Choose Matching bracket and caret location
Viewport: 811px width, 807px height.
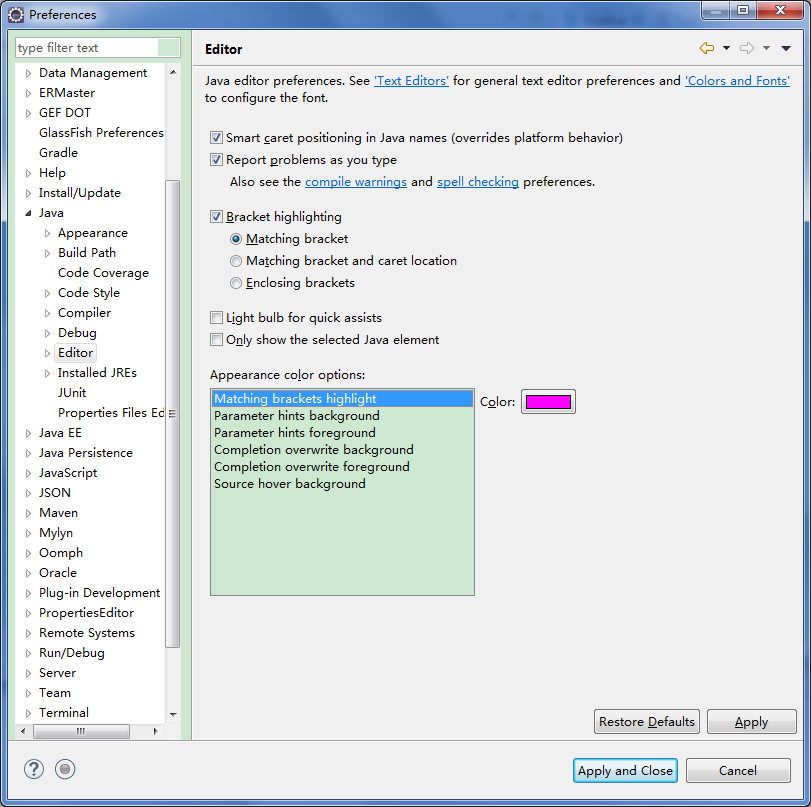(236, 261)
